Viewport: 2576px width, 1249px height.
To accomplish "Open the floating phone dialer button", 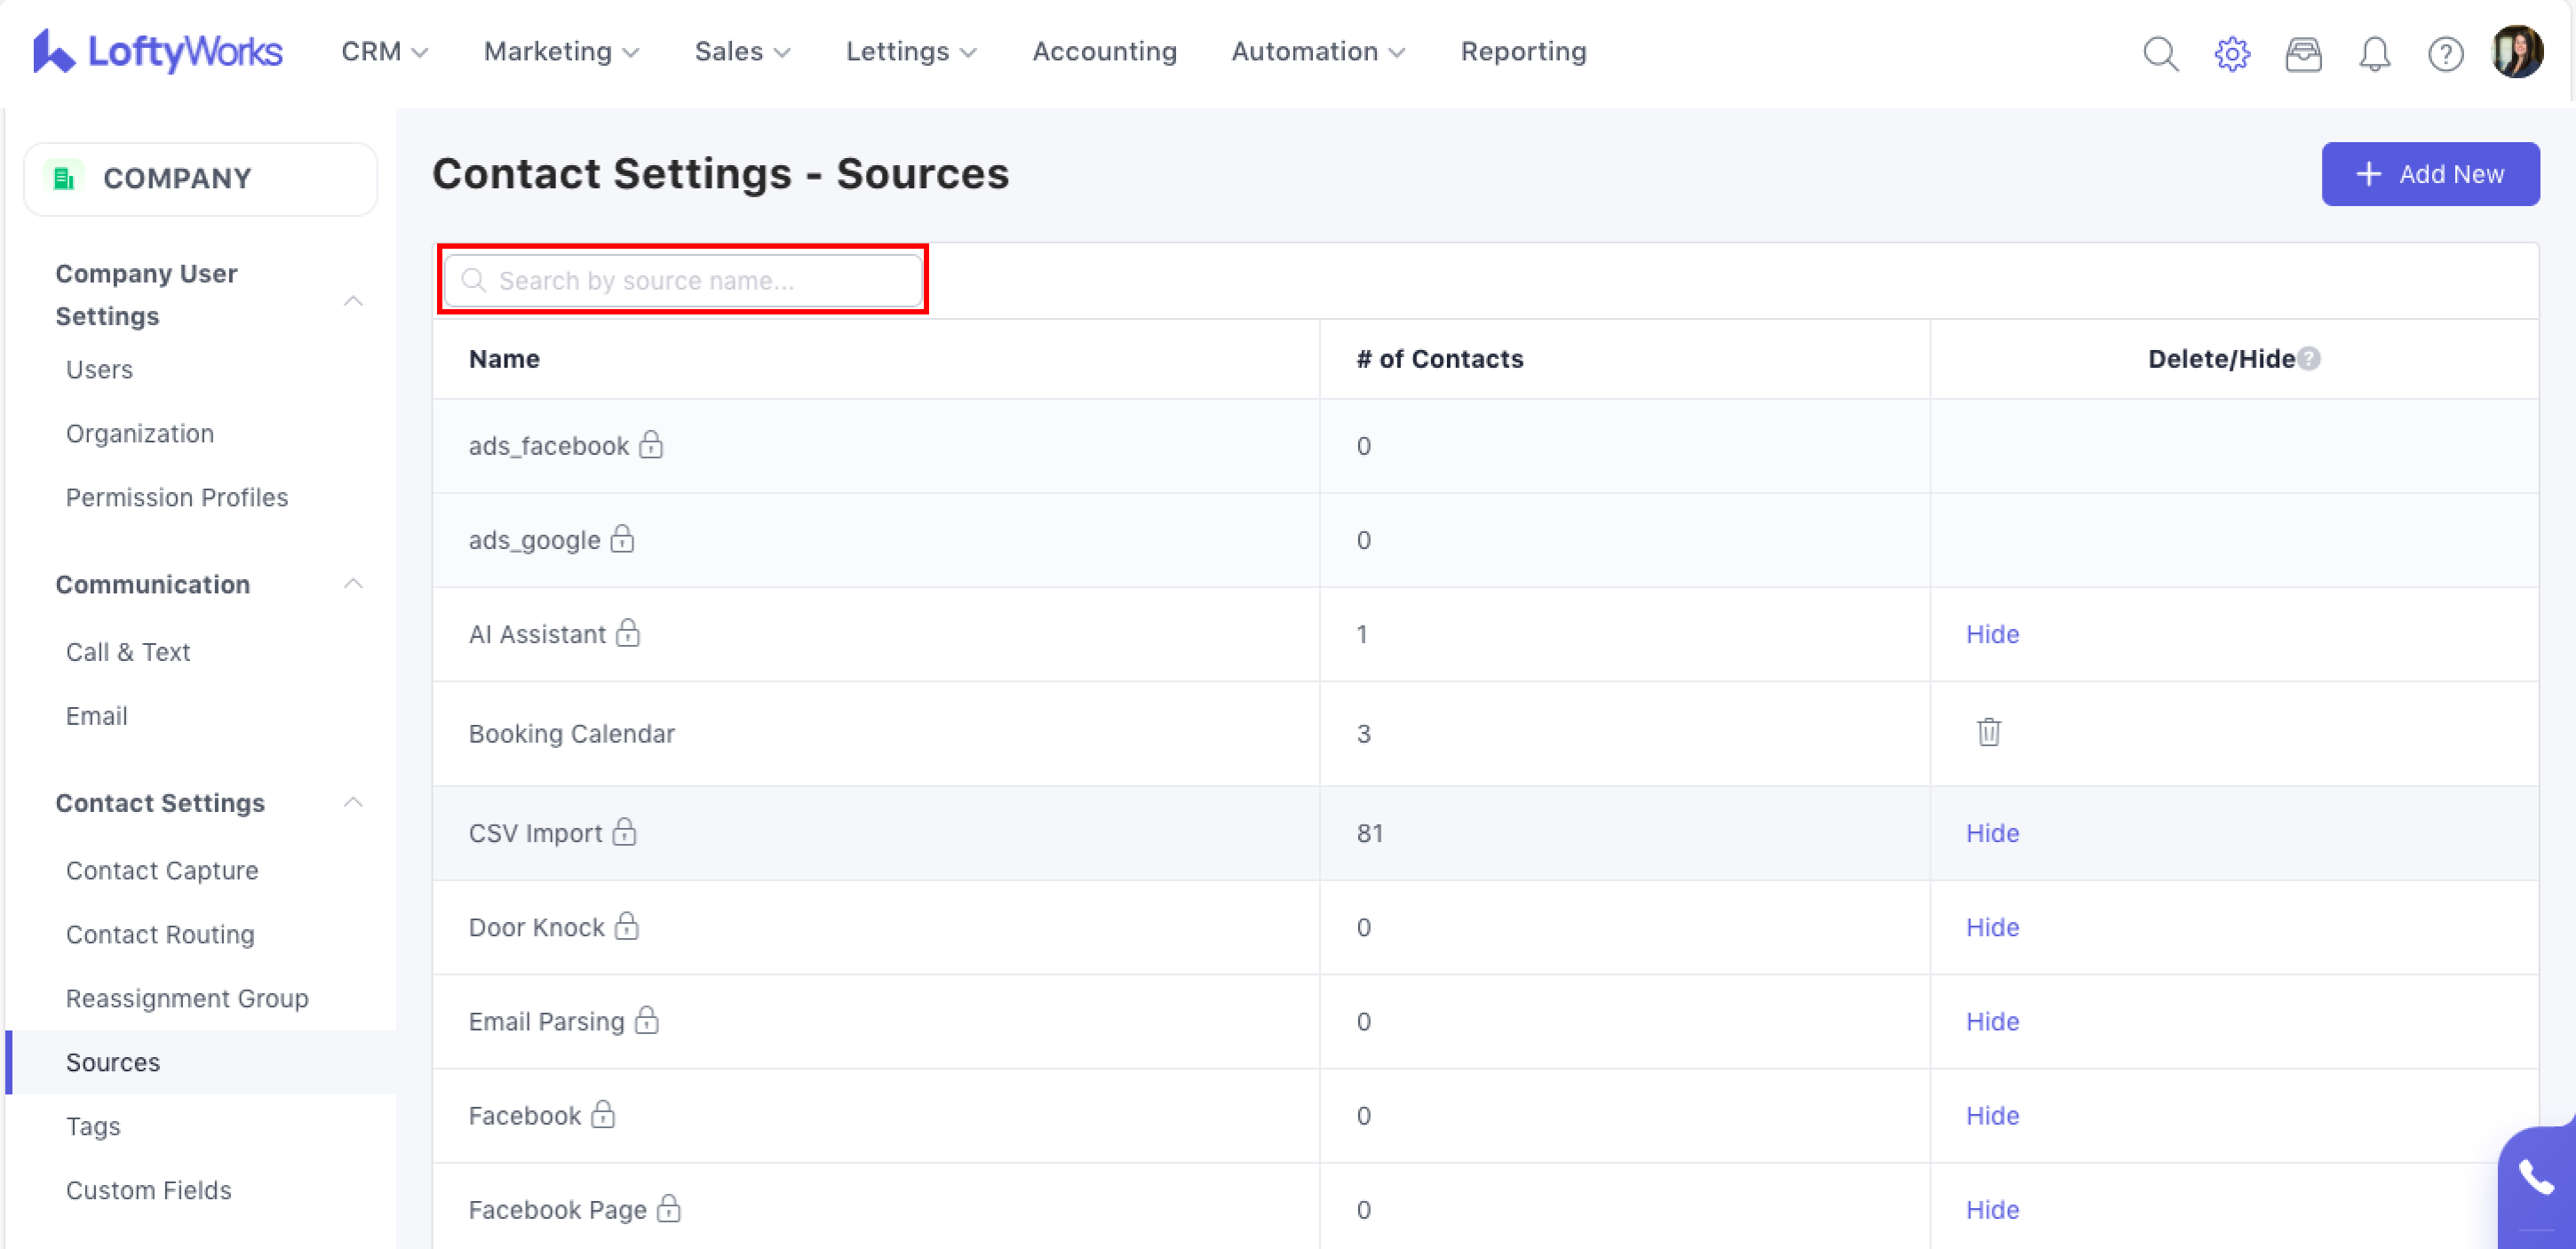I will [2537, 1178].
